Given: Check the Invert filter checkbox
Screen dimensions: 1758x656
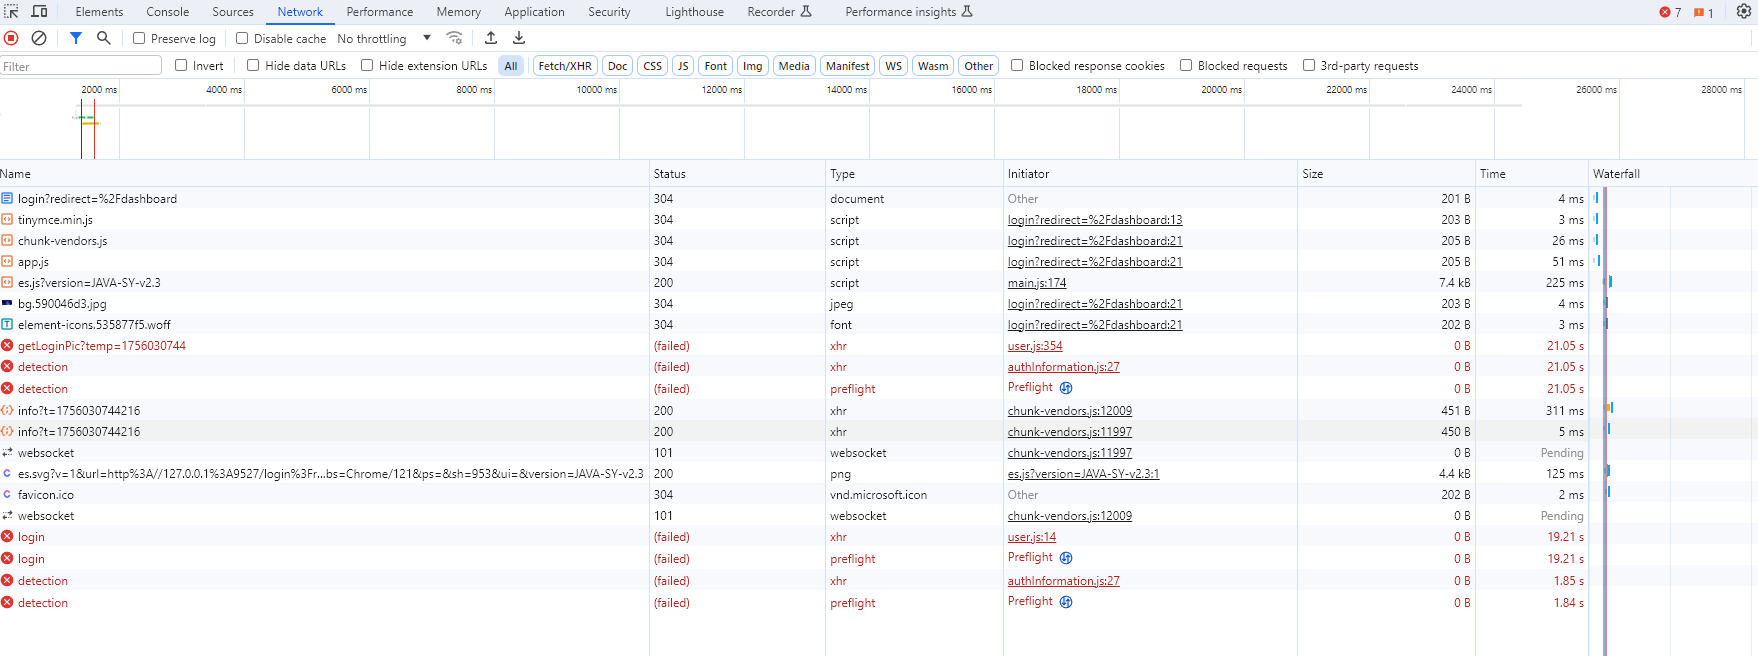Looking at the screenshot, I should point(181,65).
